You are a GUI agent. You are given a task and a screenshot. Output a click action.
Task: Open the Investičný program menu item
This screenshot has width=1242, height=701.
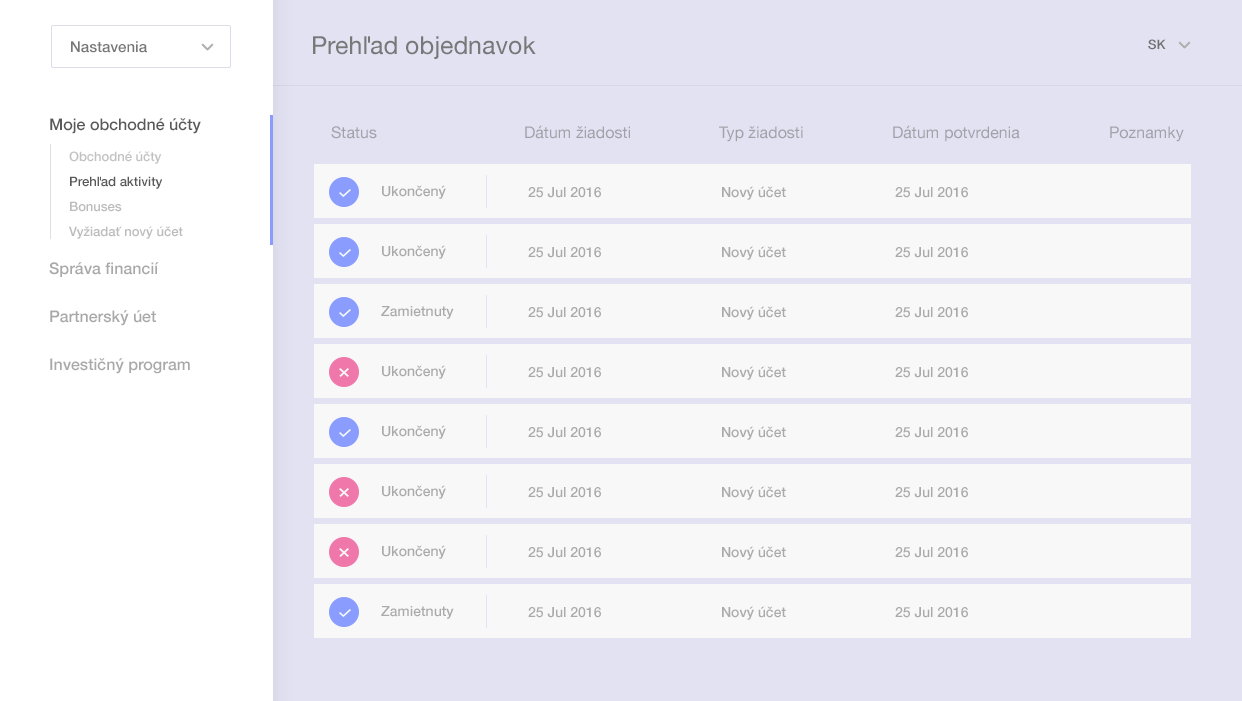pos(120,365)
